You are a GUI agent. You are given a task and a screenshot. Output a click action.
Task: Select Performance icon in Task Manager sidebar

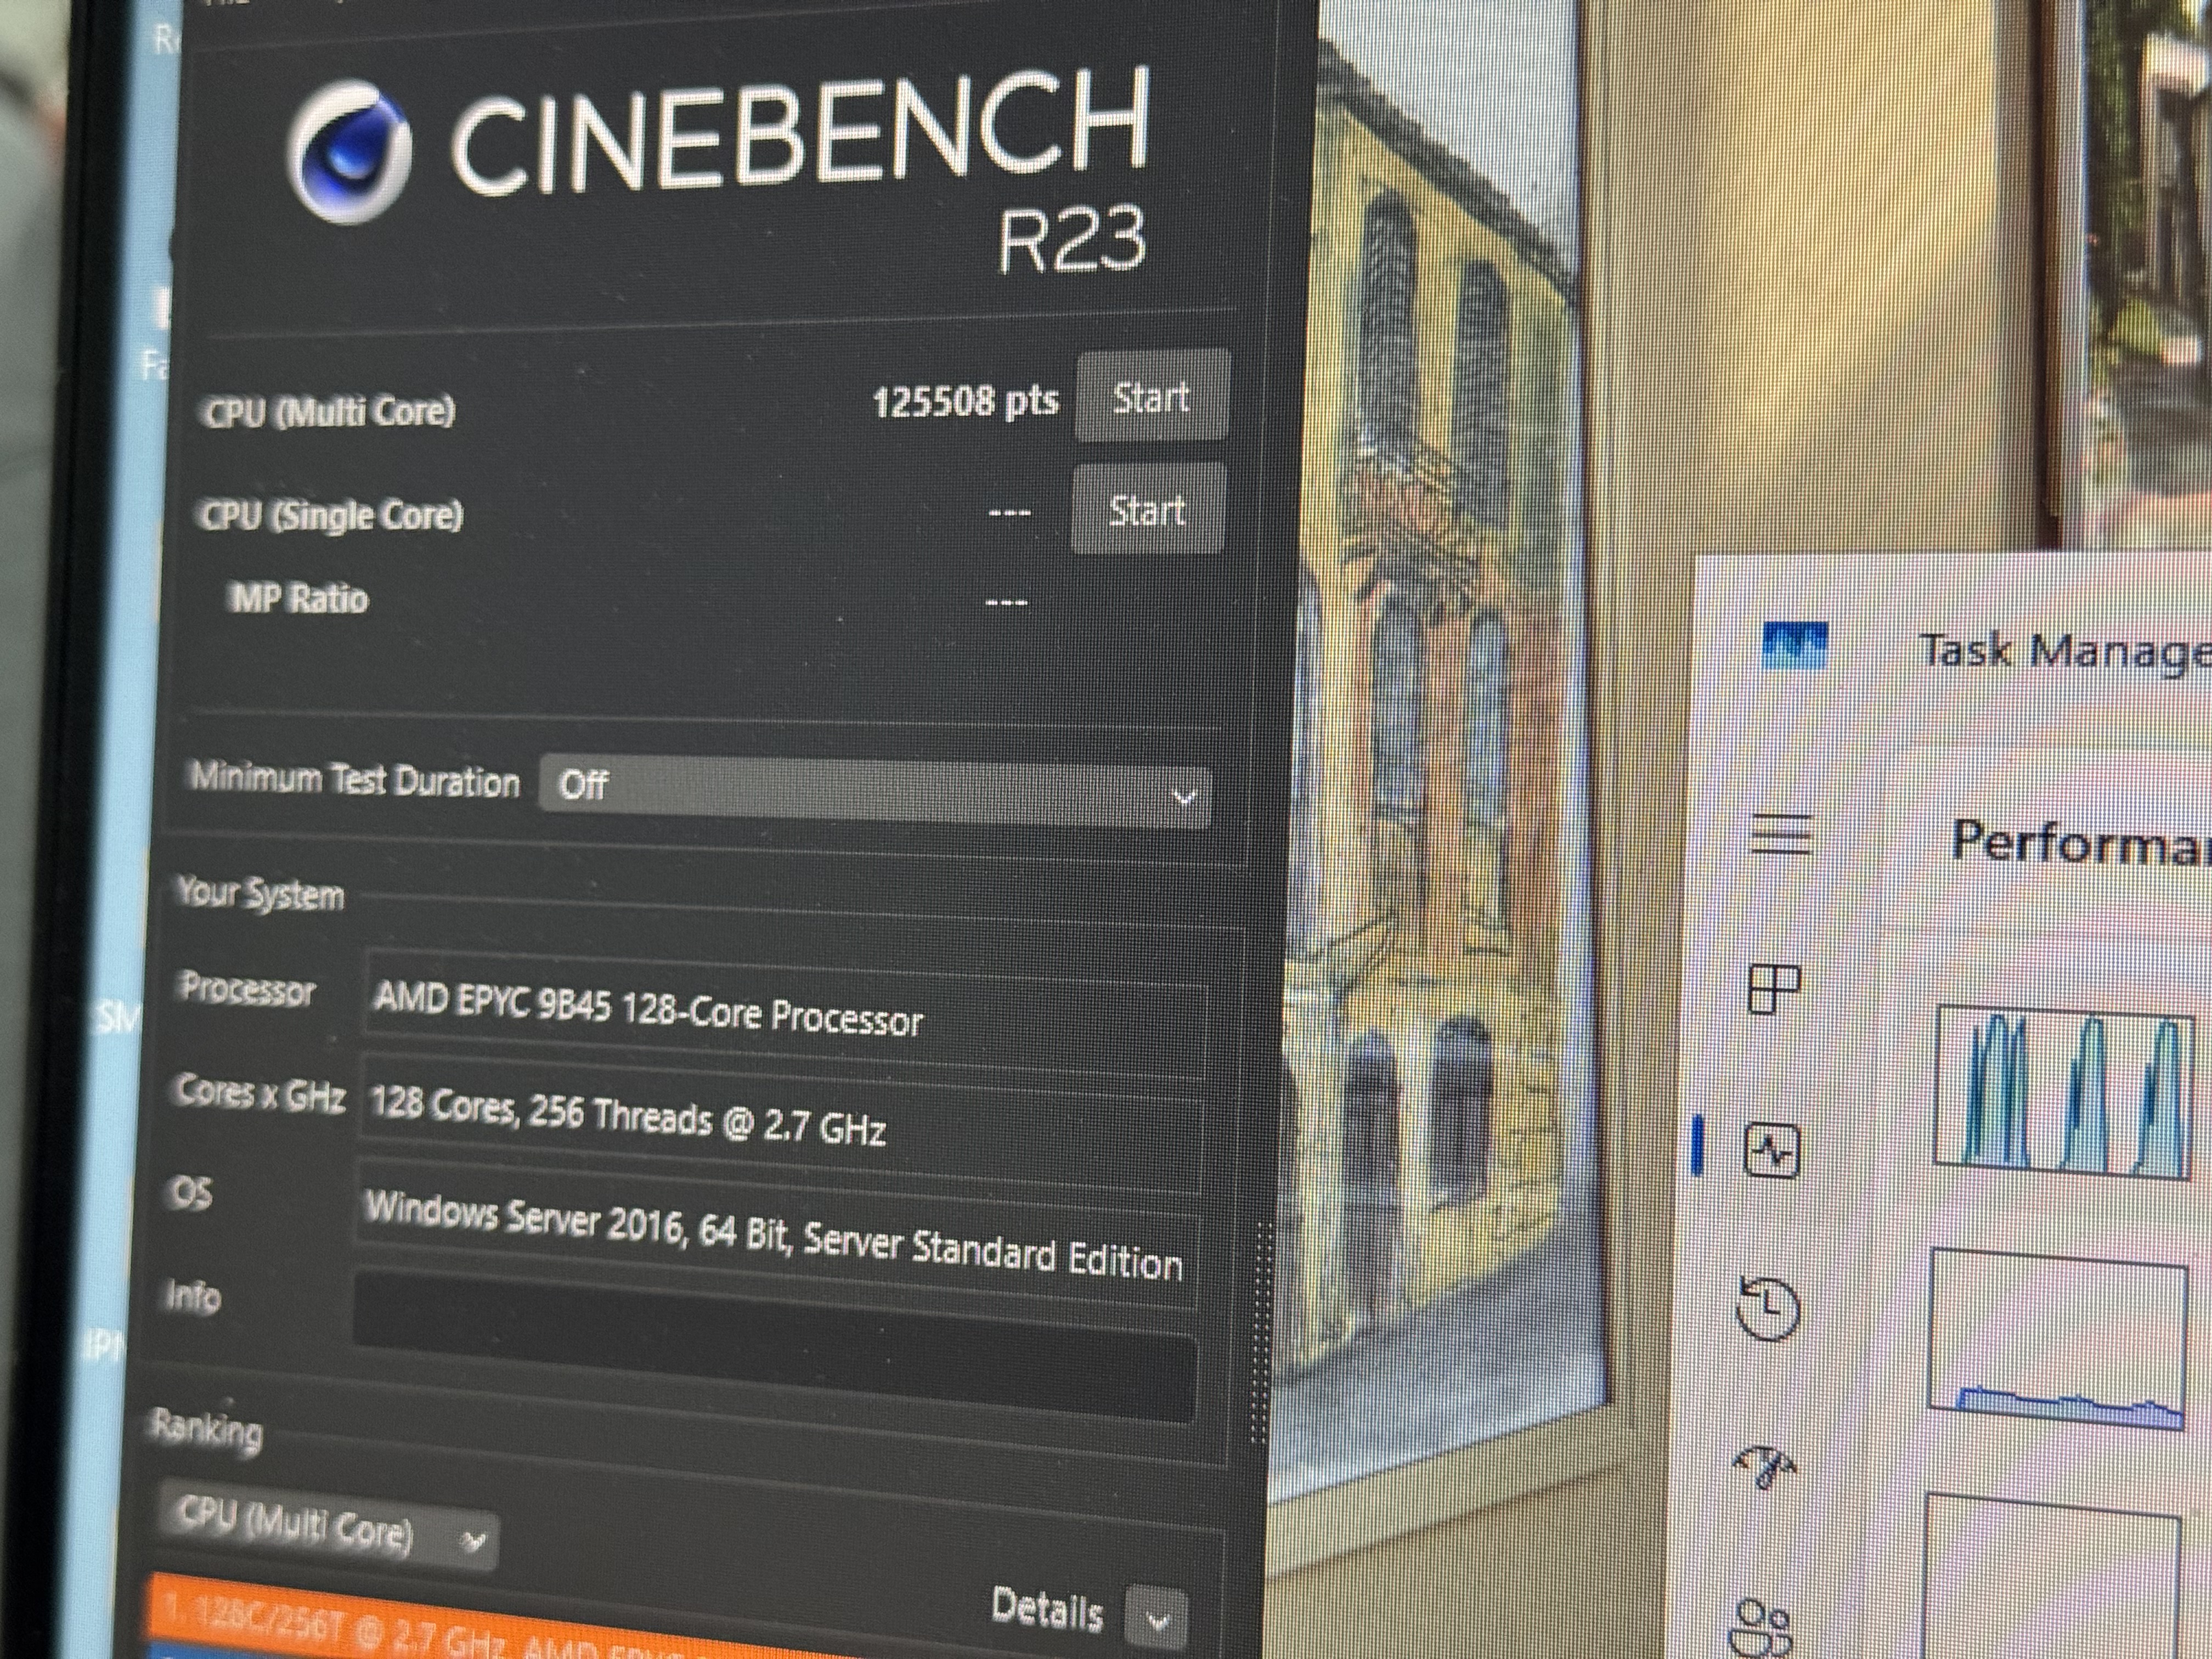click(1772, 1151)
